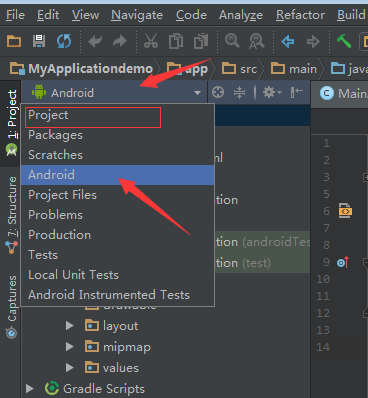This screenshot has height=398, width=368.
Task: Open the project panel gear settings
Action: [x=271, y=92]
